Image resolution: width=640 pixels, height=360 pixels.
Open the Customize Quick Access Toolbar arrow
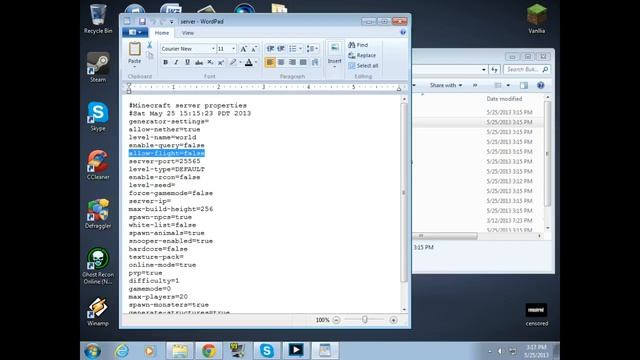(171, 22)
